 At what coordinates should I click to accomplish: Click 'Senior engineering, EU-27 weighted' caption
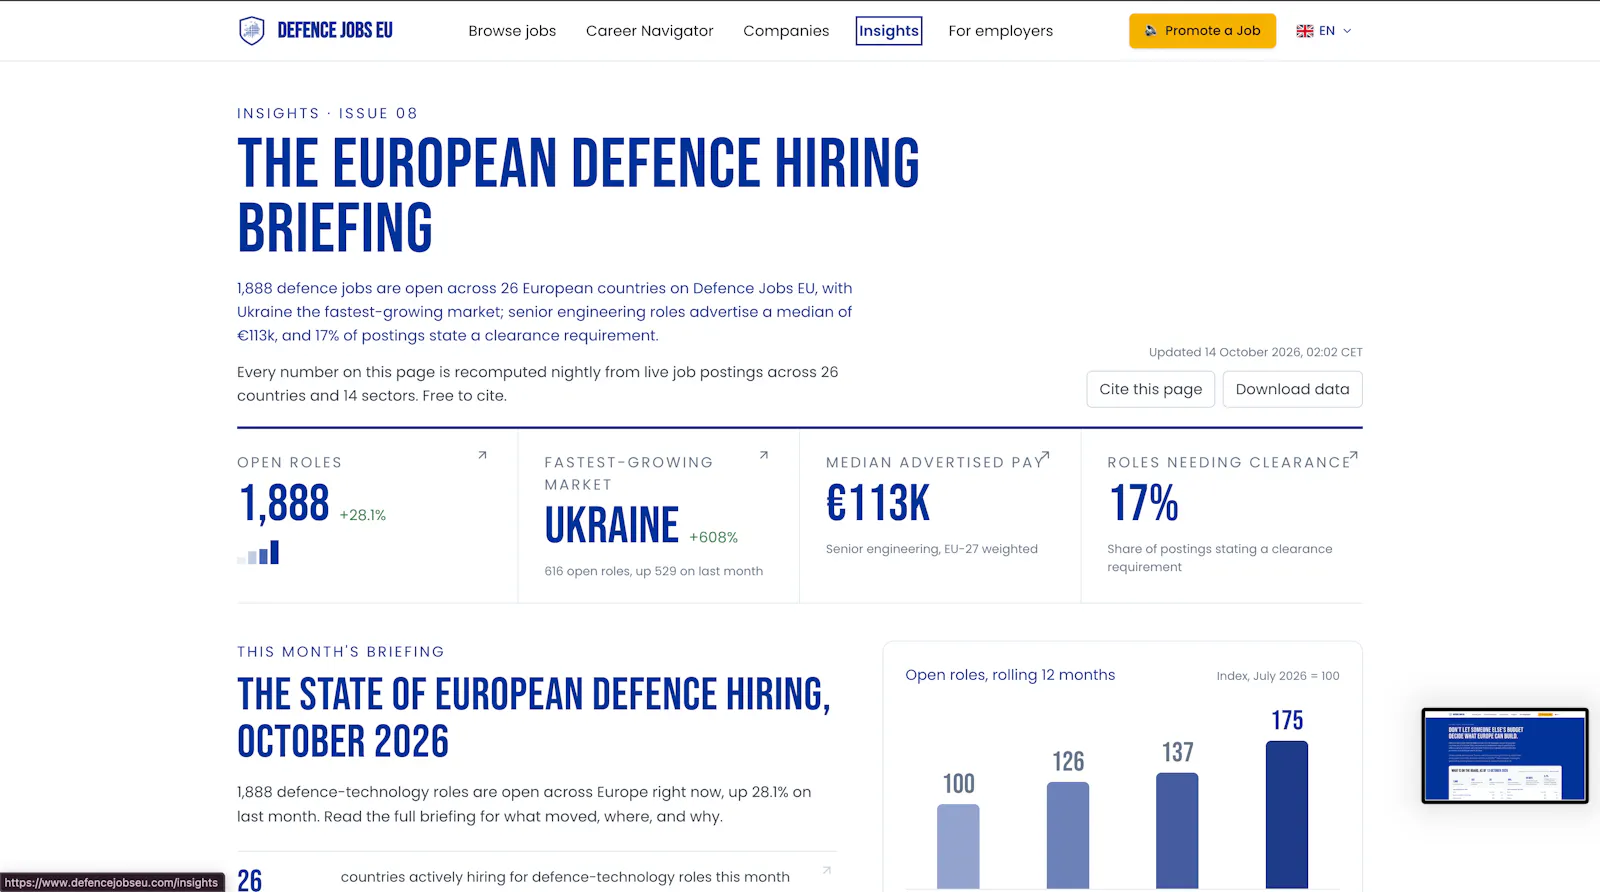[x=932, y=549]
